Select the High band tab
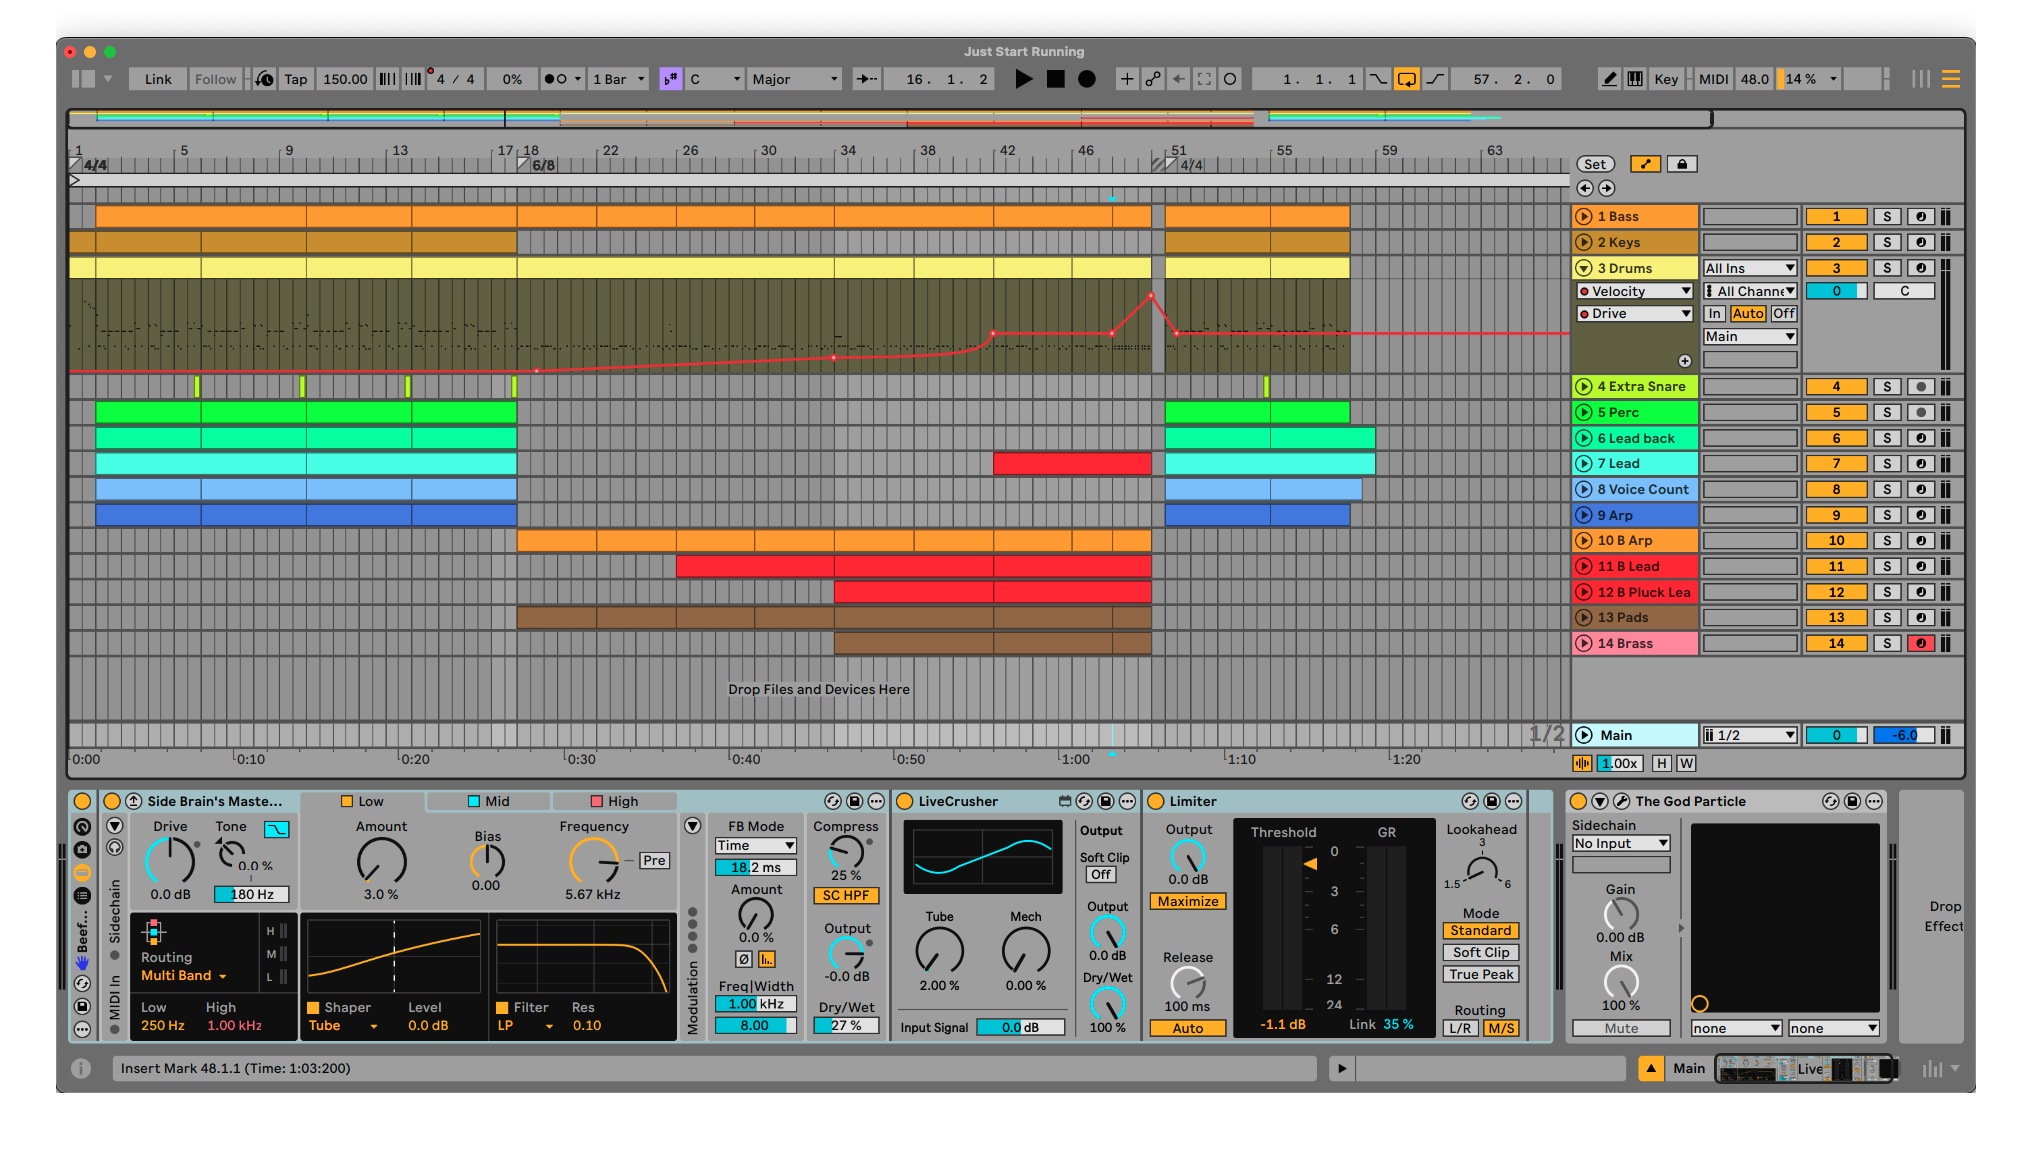This screenshot has width=2032, height=1167. pyautogui.click(x=613, y=801)
